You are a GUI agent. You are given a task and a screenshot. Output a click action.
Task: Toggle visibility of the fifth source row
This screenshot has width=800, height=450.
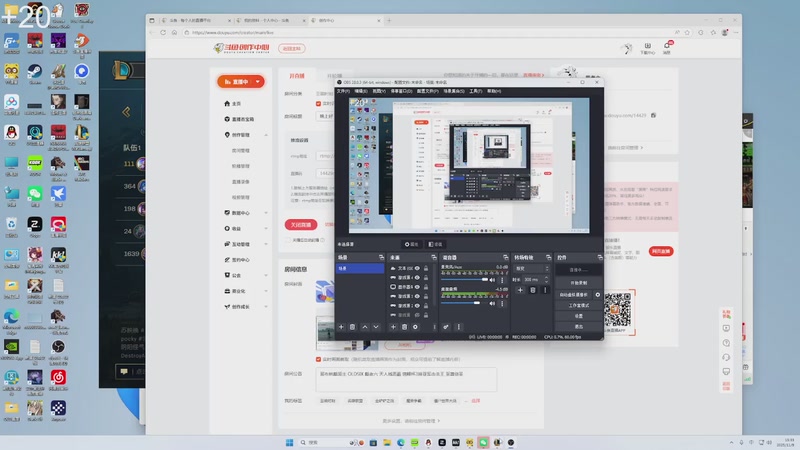click(x=417, y=305)
